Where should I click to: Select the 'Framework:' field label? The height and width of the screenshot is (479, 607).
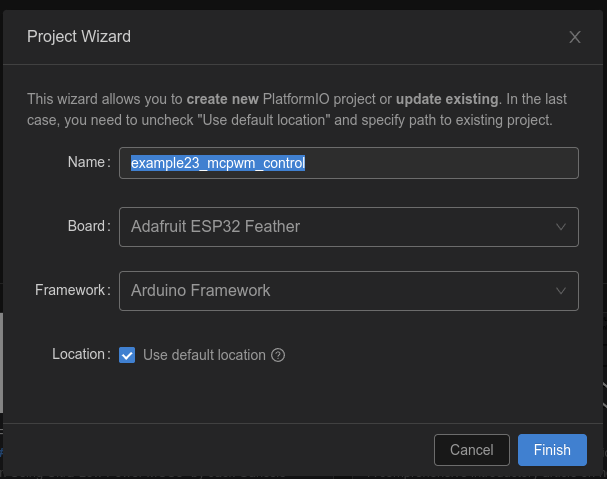[72, 290]
